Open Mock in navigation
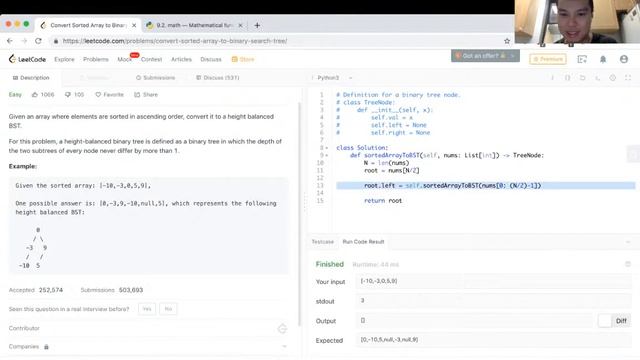640x360 pixels. point(124,59)
